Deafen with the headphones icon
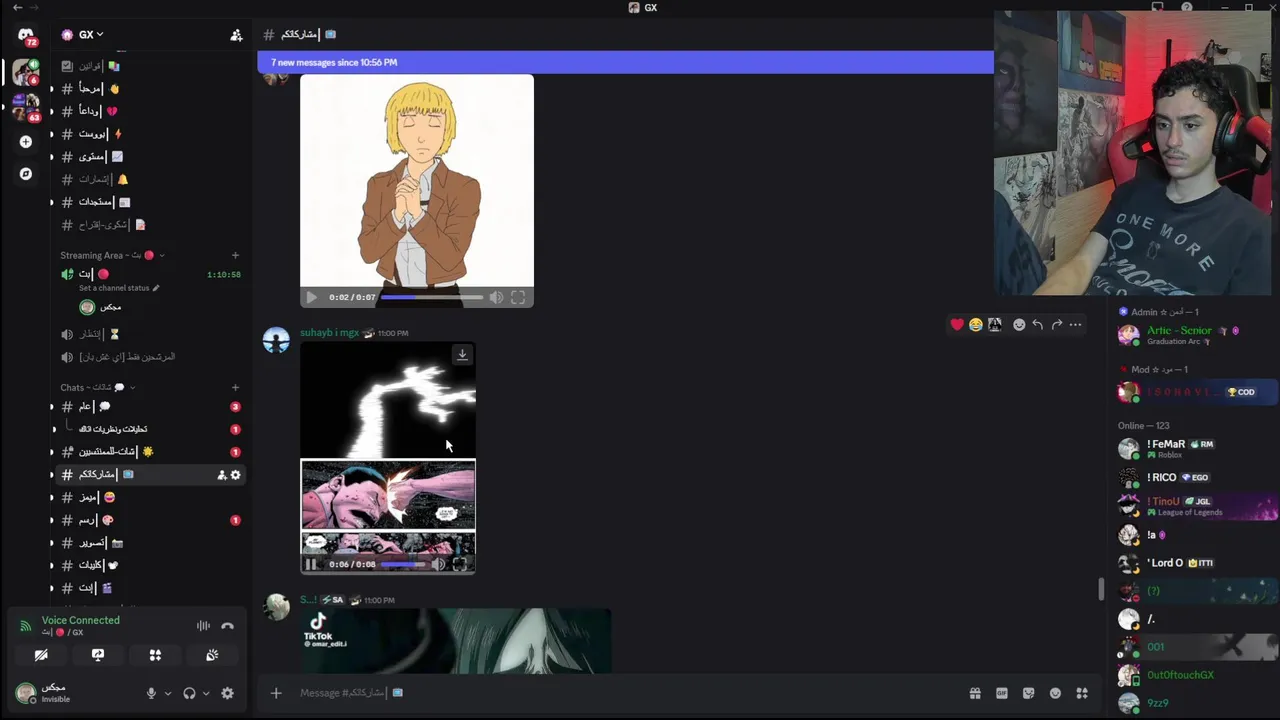This screenshot has width=1280, height=720. point(189,693)
